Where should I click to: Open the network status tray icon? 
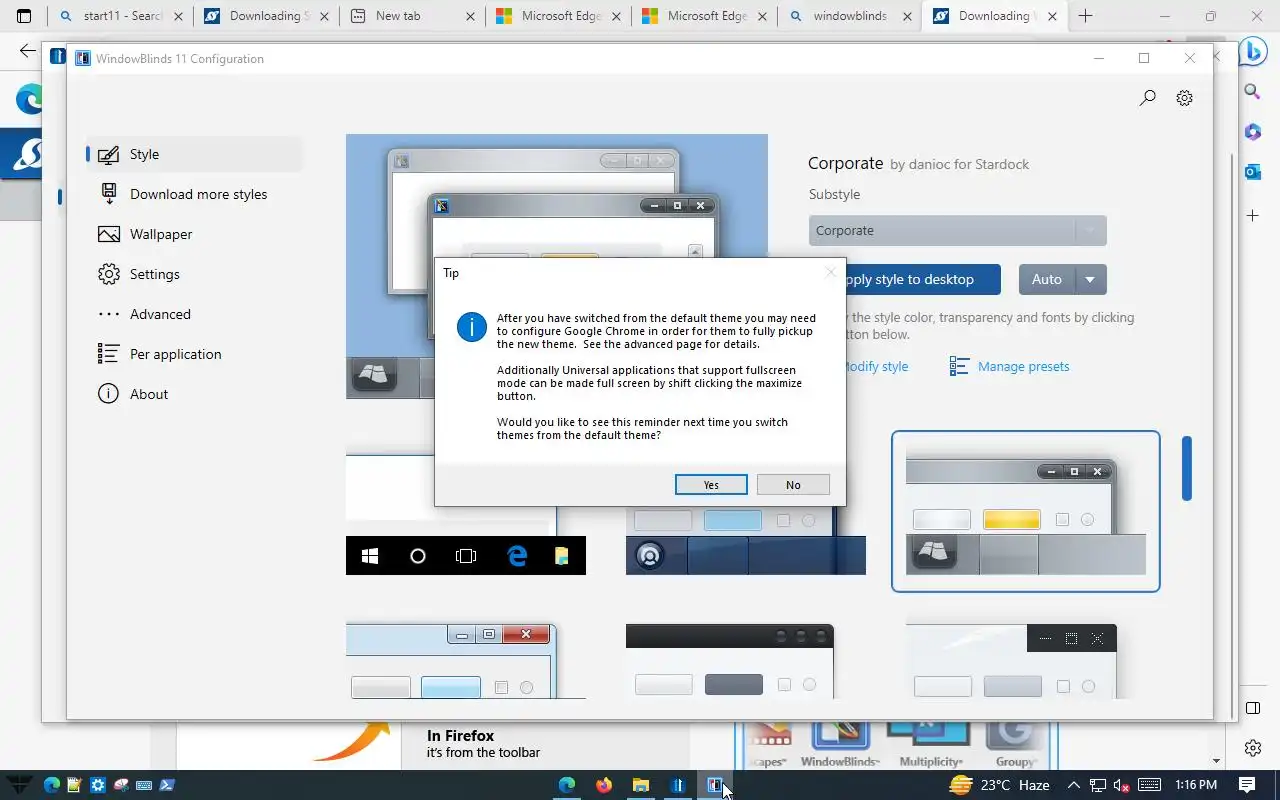coord(1097,785)
